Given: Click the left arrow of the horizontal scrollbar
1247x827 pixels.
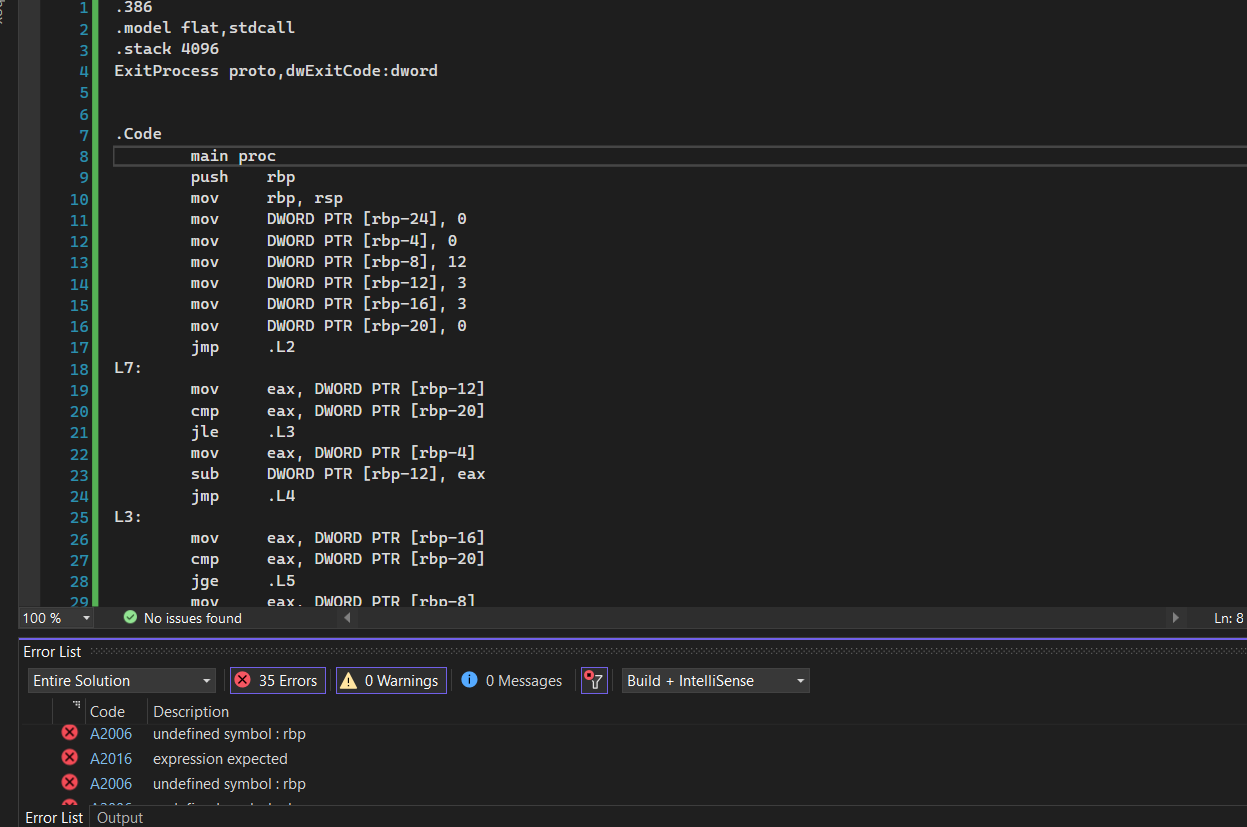Looking at the screenshot, I should coord(348,618).
